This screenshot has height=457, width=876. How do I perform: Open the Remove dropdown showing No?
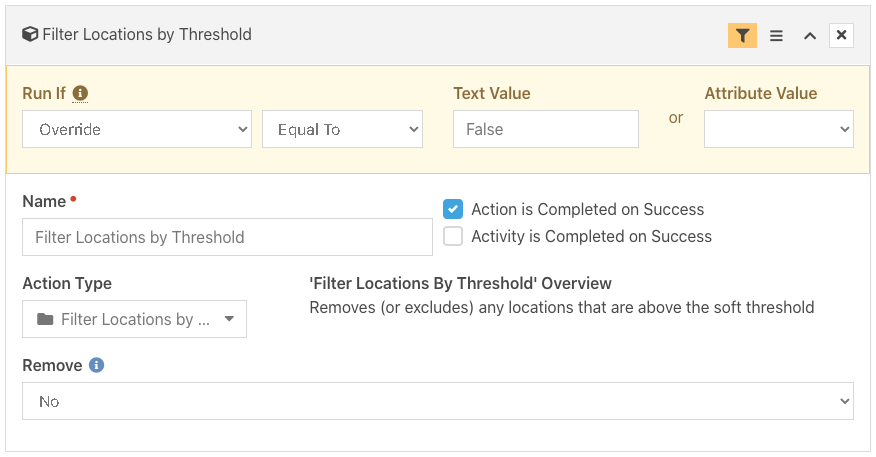(x=438, y=401)
